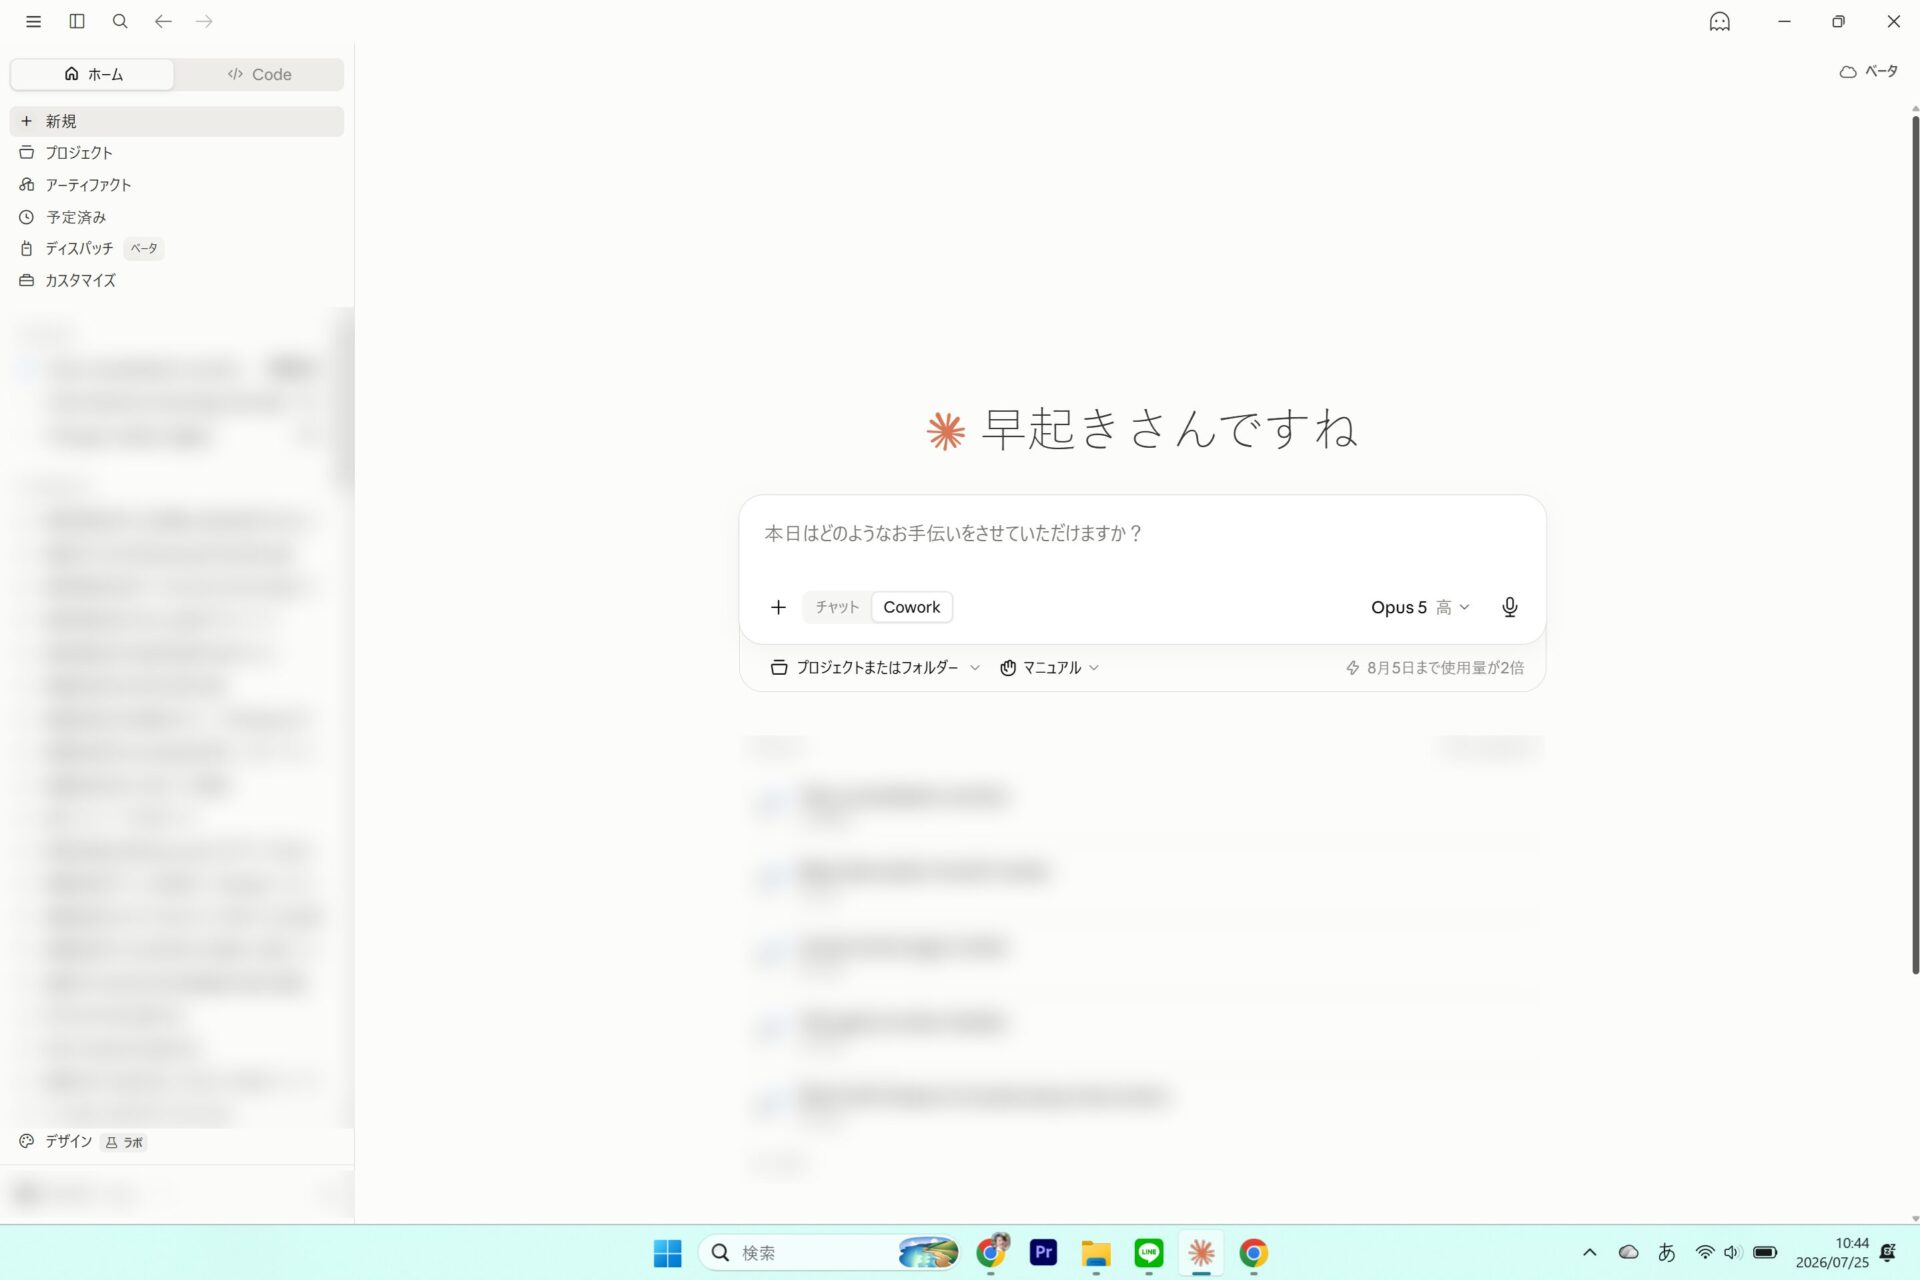Switch to the ホーム tab

click(93, 74)
